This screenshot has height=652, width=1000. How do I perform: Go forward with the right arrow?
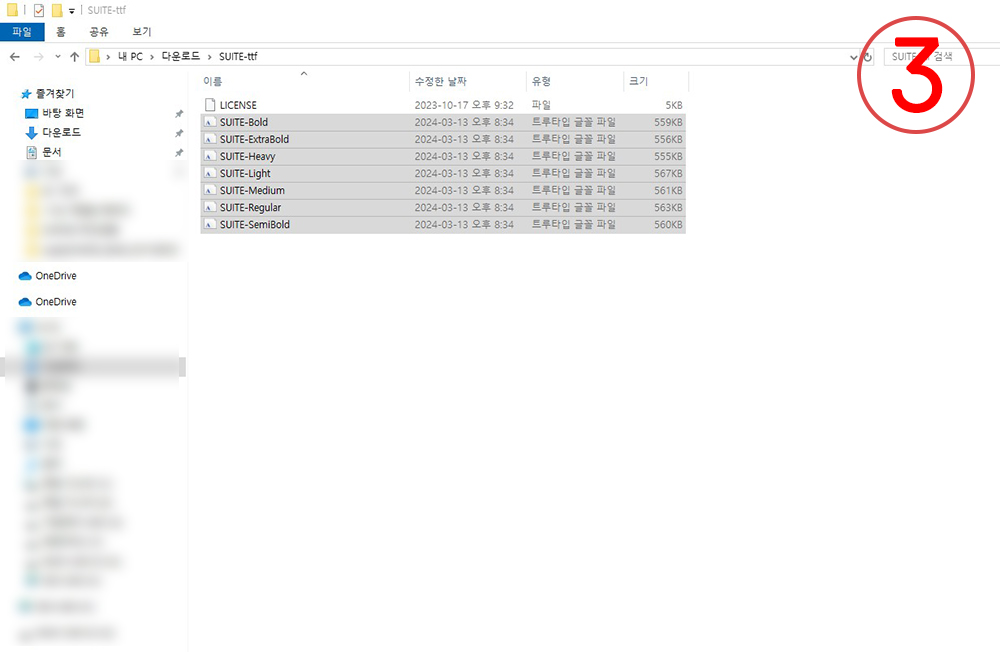38,57
